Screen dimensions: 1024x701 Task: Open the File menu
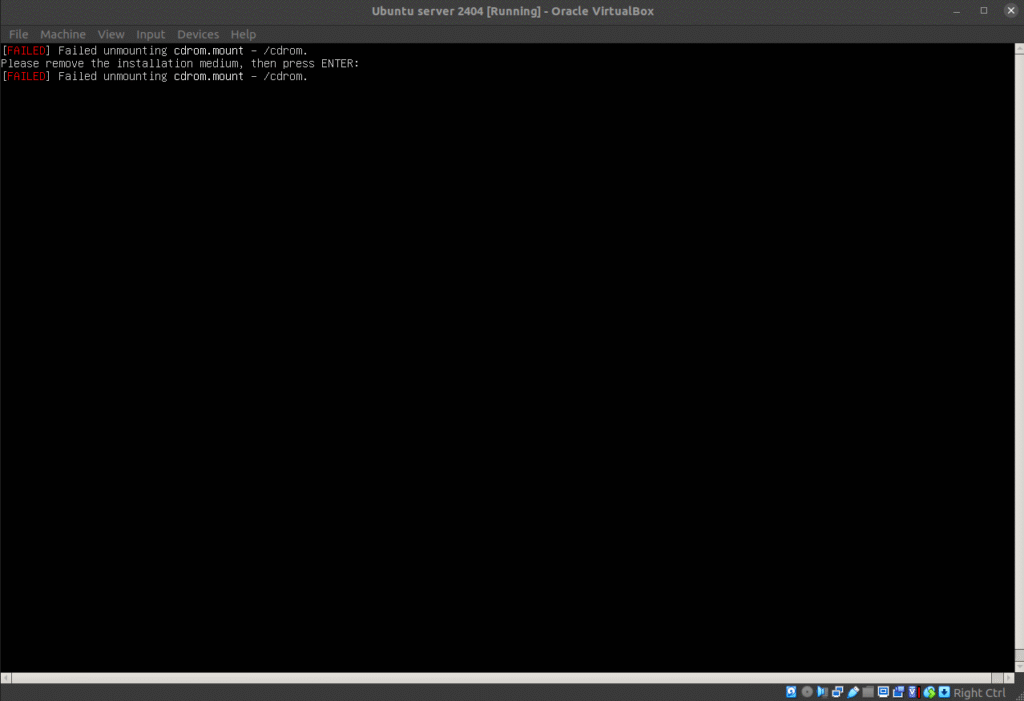pos(18,34)
